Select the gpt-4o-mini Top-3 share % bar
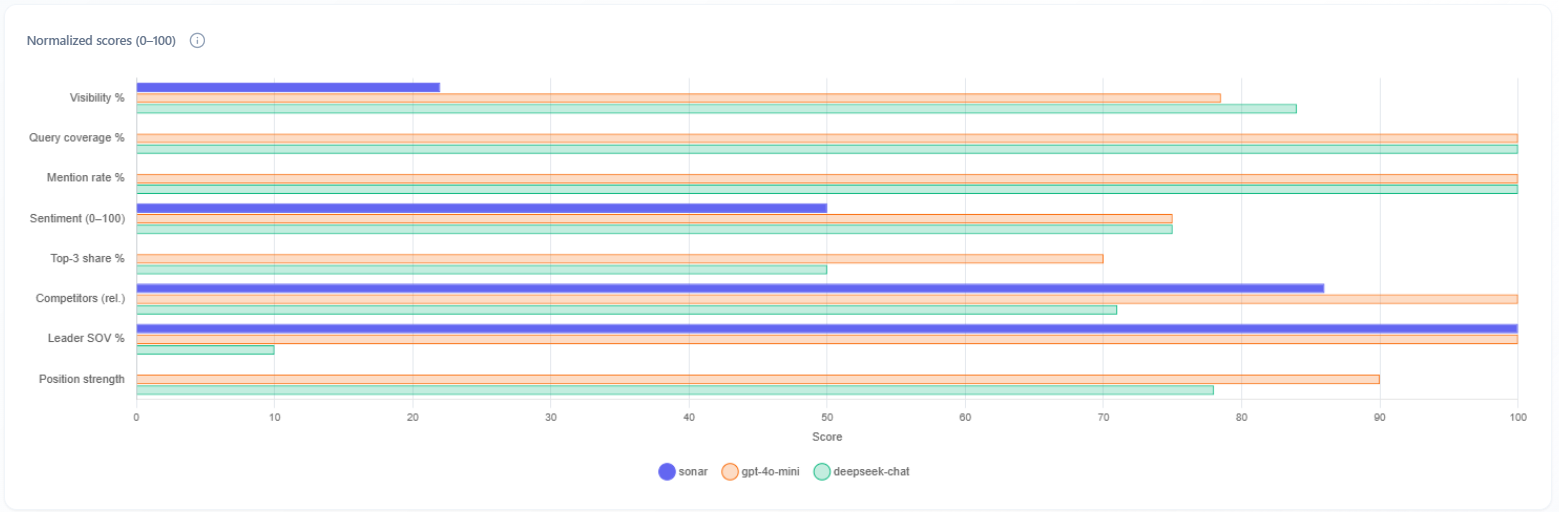1559x512 pixels. click(x=619, y=259)
